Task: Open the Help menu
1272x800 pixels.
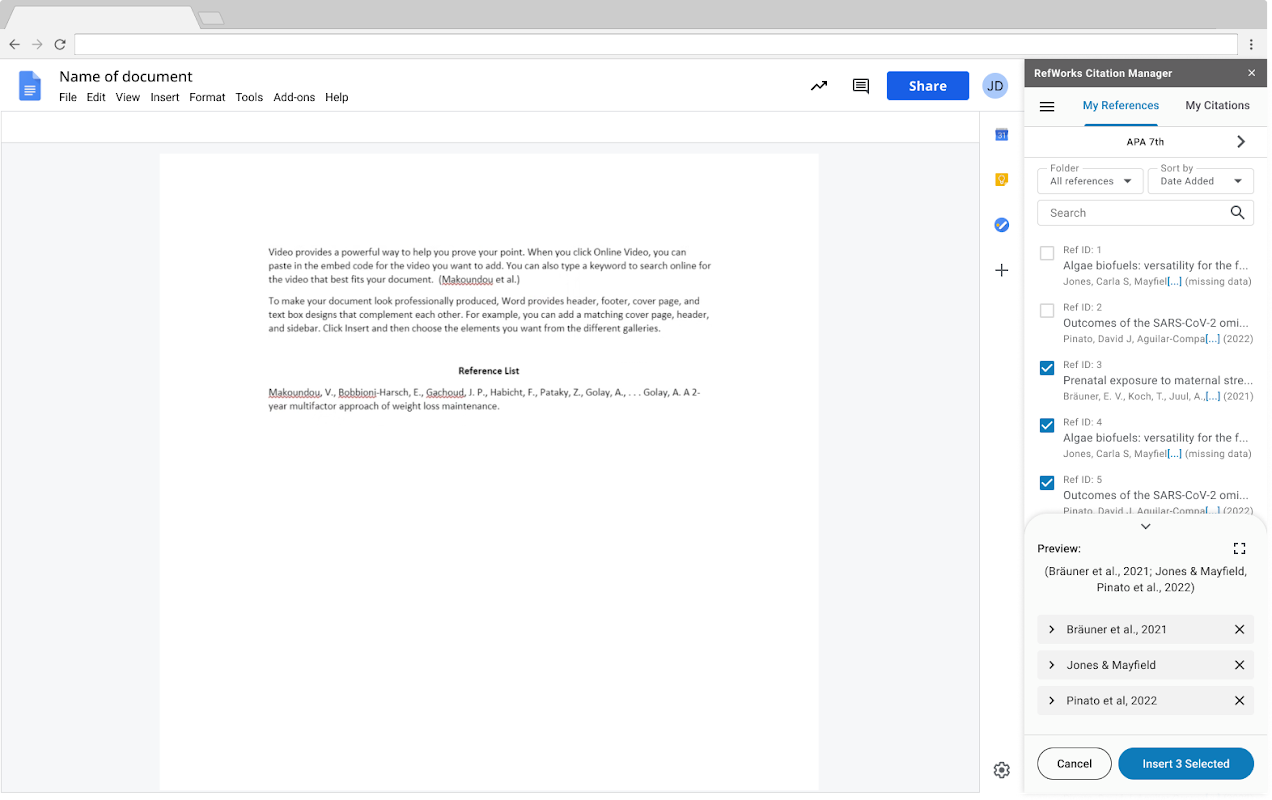Action: pyautogui.click(x=337, y=98)
